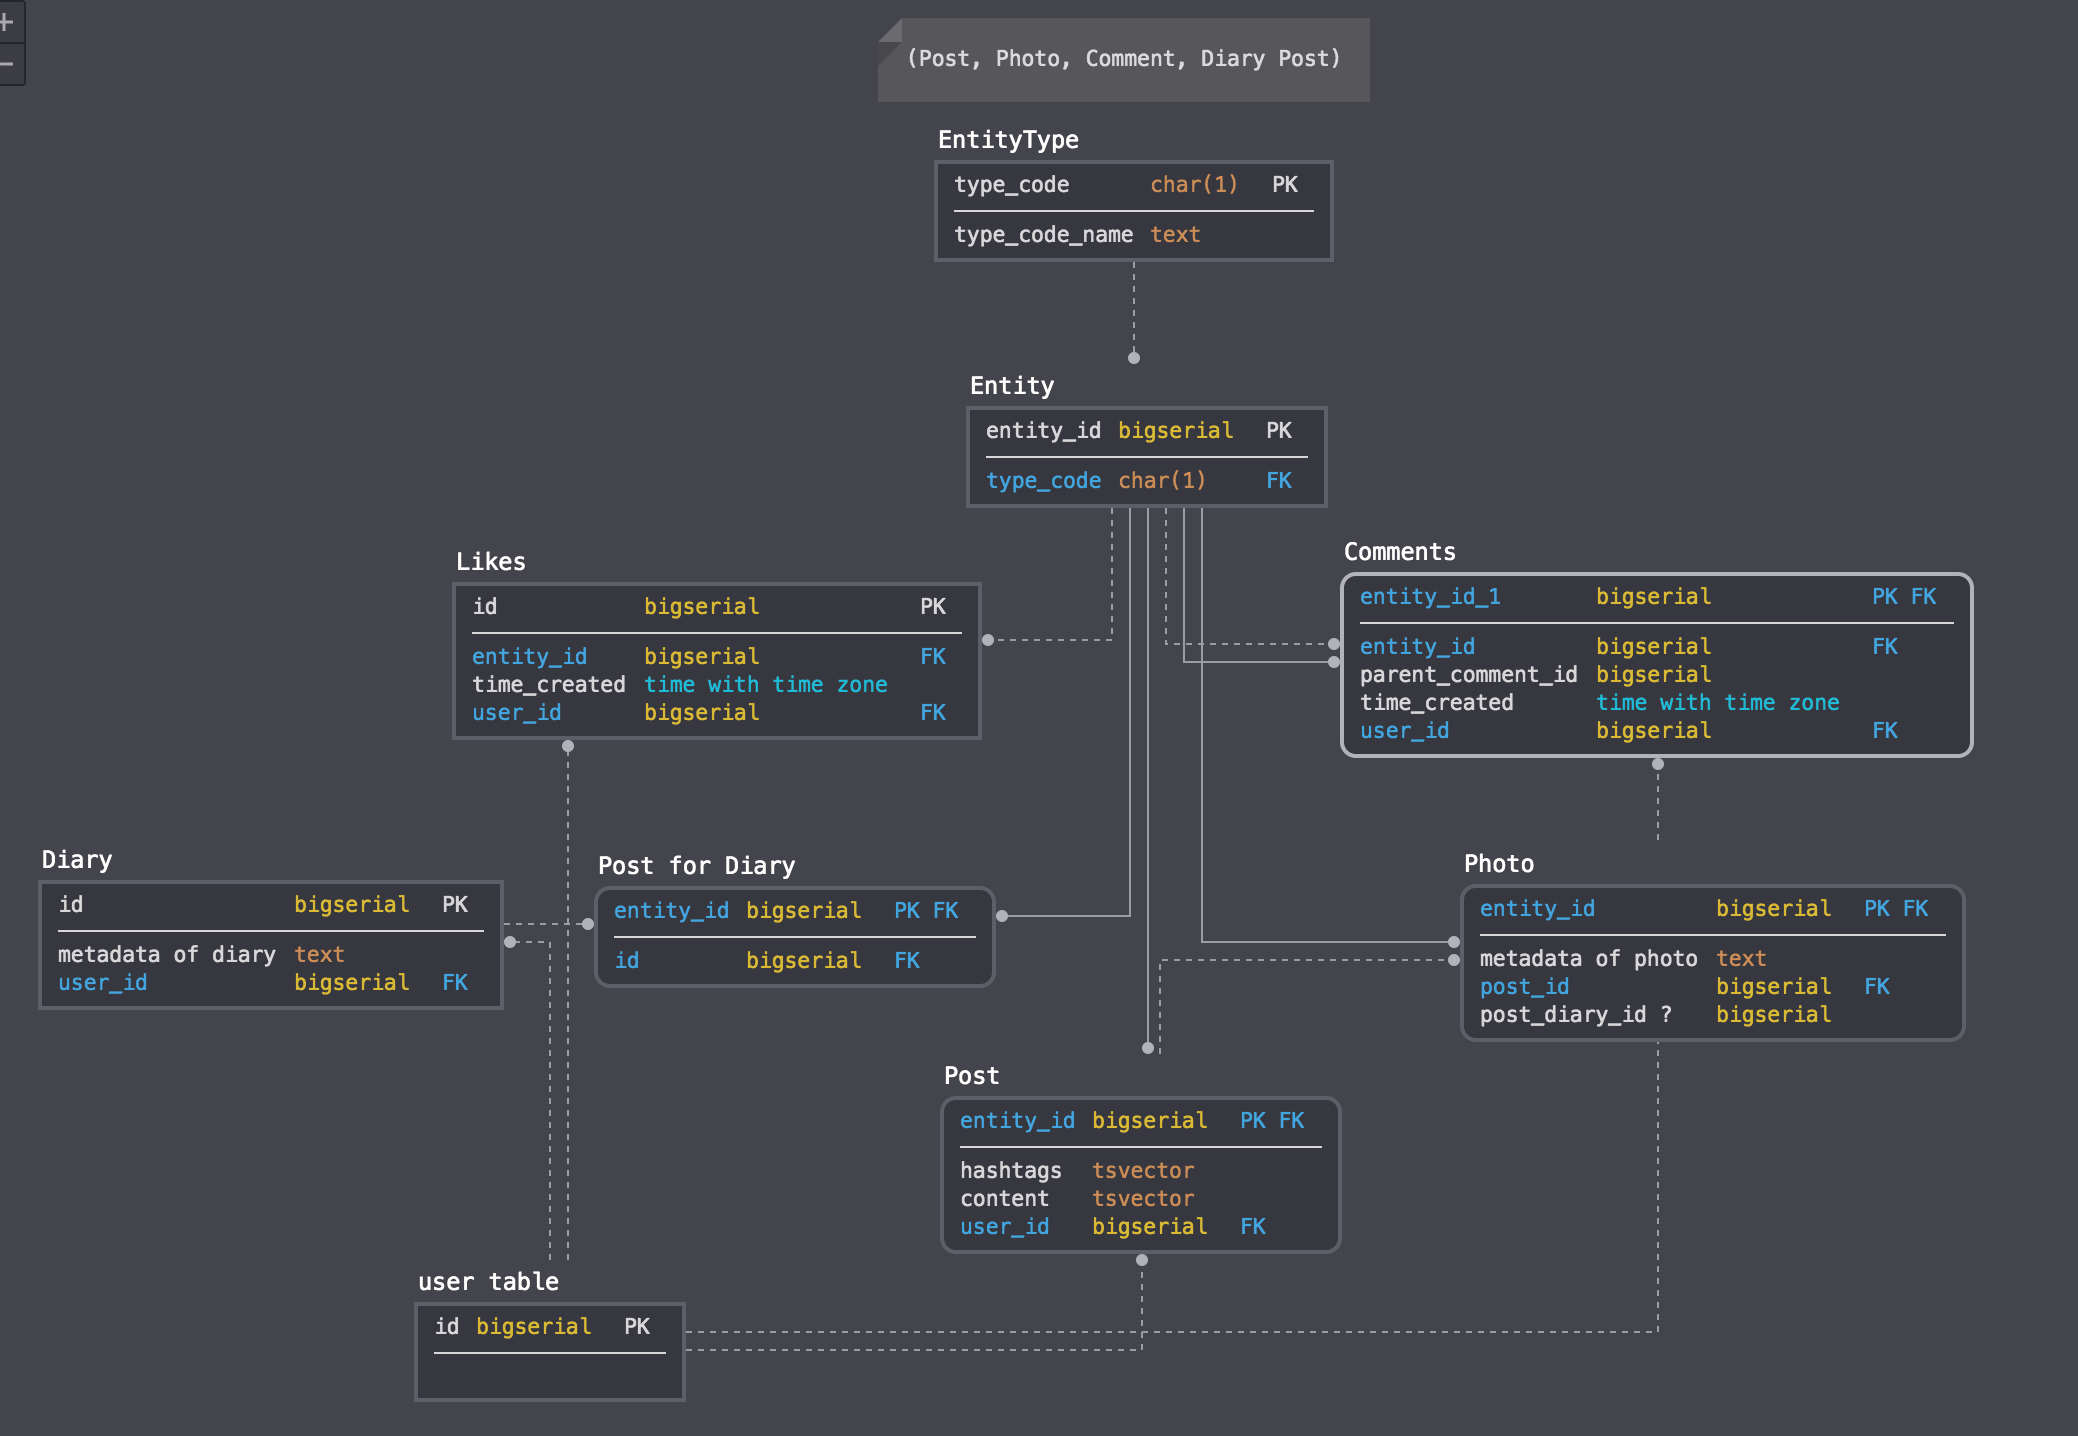Click entity_id row in Post table
The height and width of the screenshot is (1436, 2078).
click(1140, 1121)
